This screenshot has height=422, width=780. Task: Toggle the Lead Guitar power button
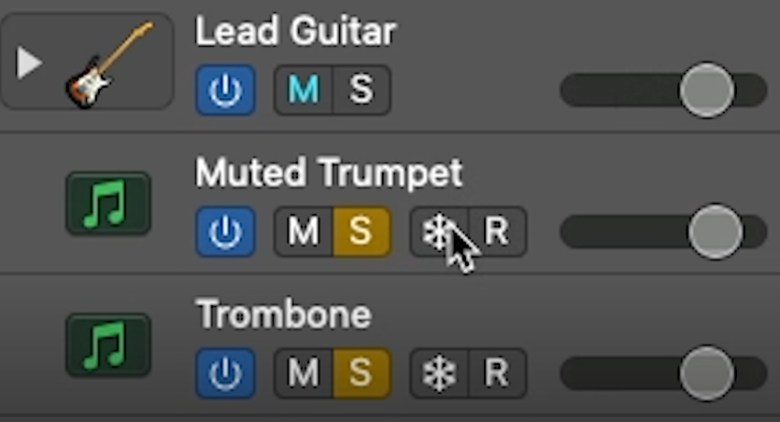point(226,90)
